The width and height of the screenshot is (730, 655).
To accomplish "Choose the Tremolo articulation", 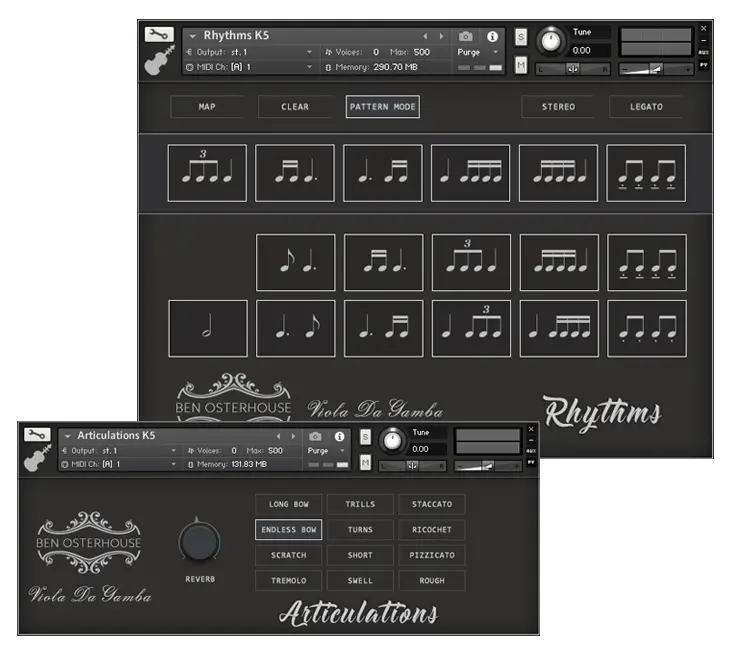I will [289, 581].
